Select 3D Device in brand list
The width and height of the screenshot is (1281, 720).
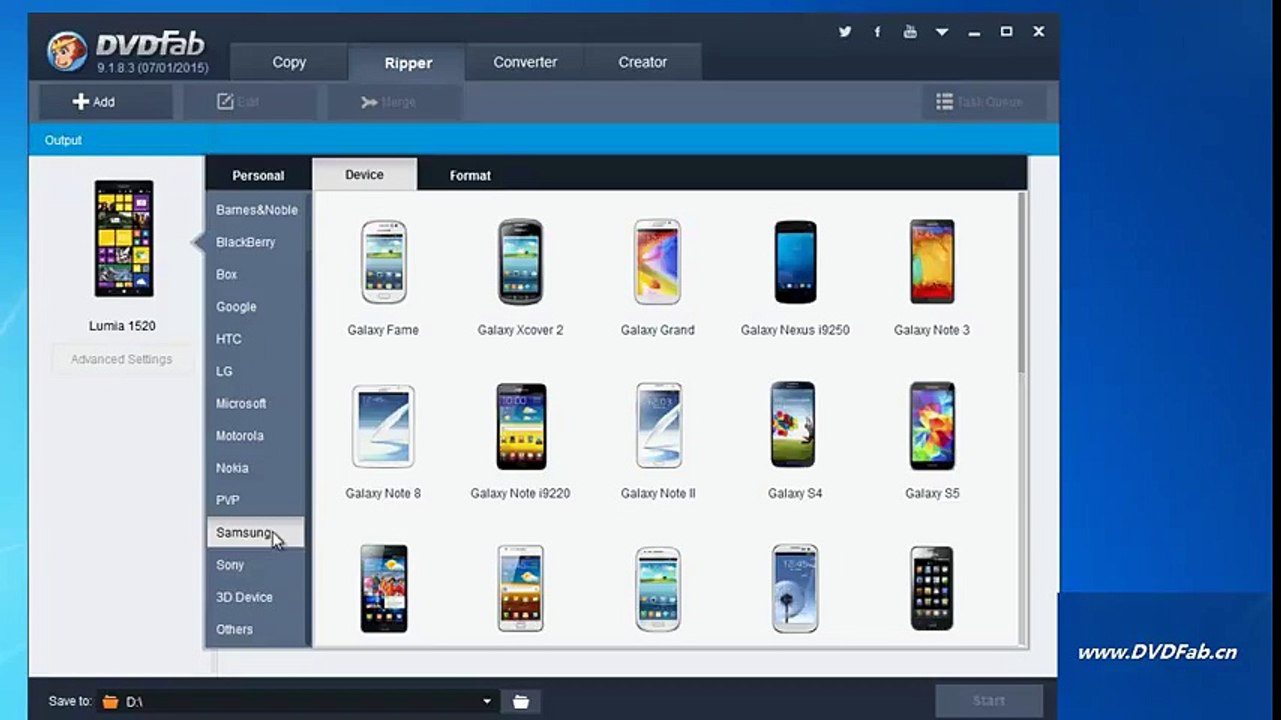pos(257,597)
